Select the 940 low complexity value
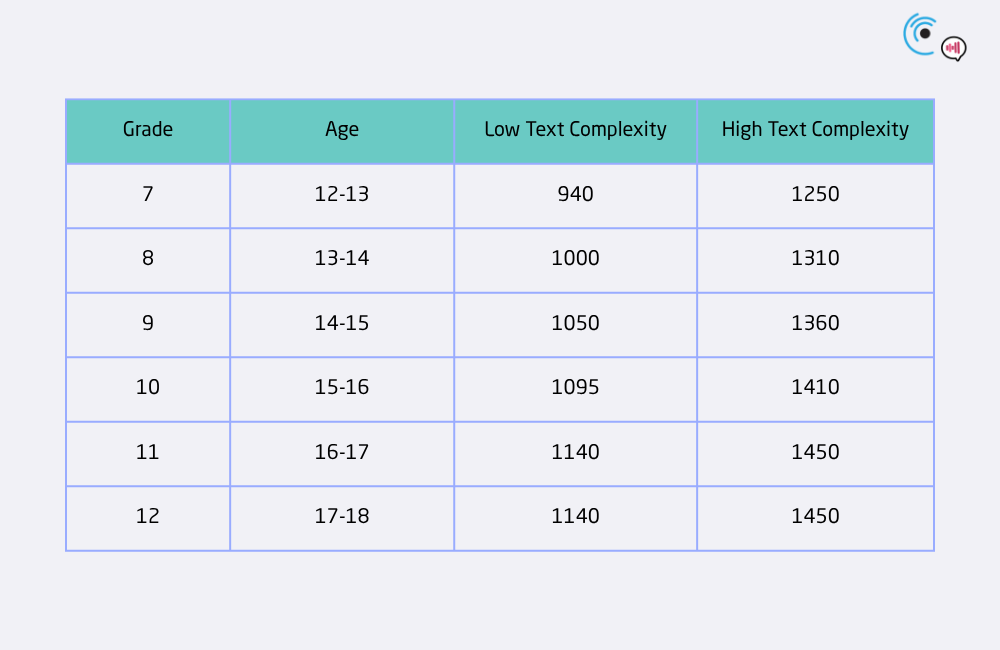Image resolution: width=1000 pixels, height=650 pixels. click(575, 196)
